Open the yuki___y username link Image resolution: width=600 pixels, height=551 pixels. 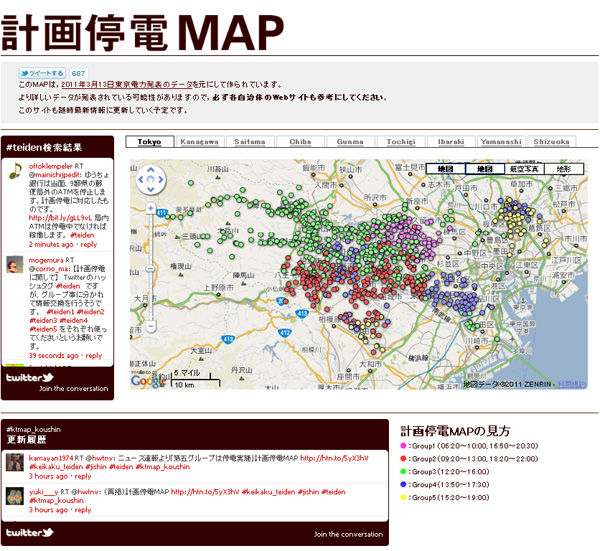tap(44, 492)
